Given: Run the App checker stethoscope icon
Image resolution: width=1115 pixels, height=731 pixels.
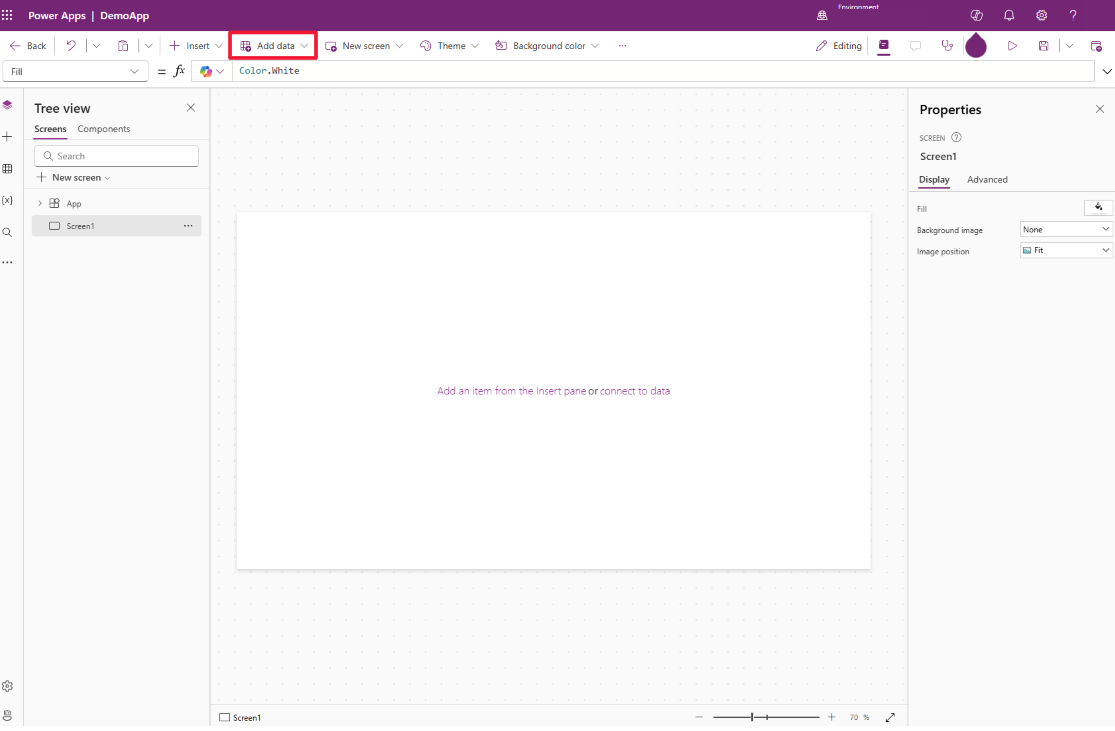Looking at the screenshot, I should [x=947, y=45].
